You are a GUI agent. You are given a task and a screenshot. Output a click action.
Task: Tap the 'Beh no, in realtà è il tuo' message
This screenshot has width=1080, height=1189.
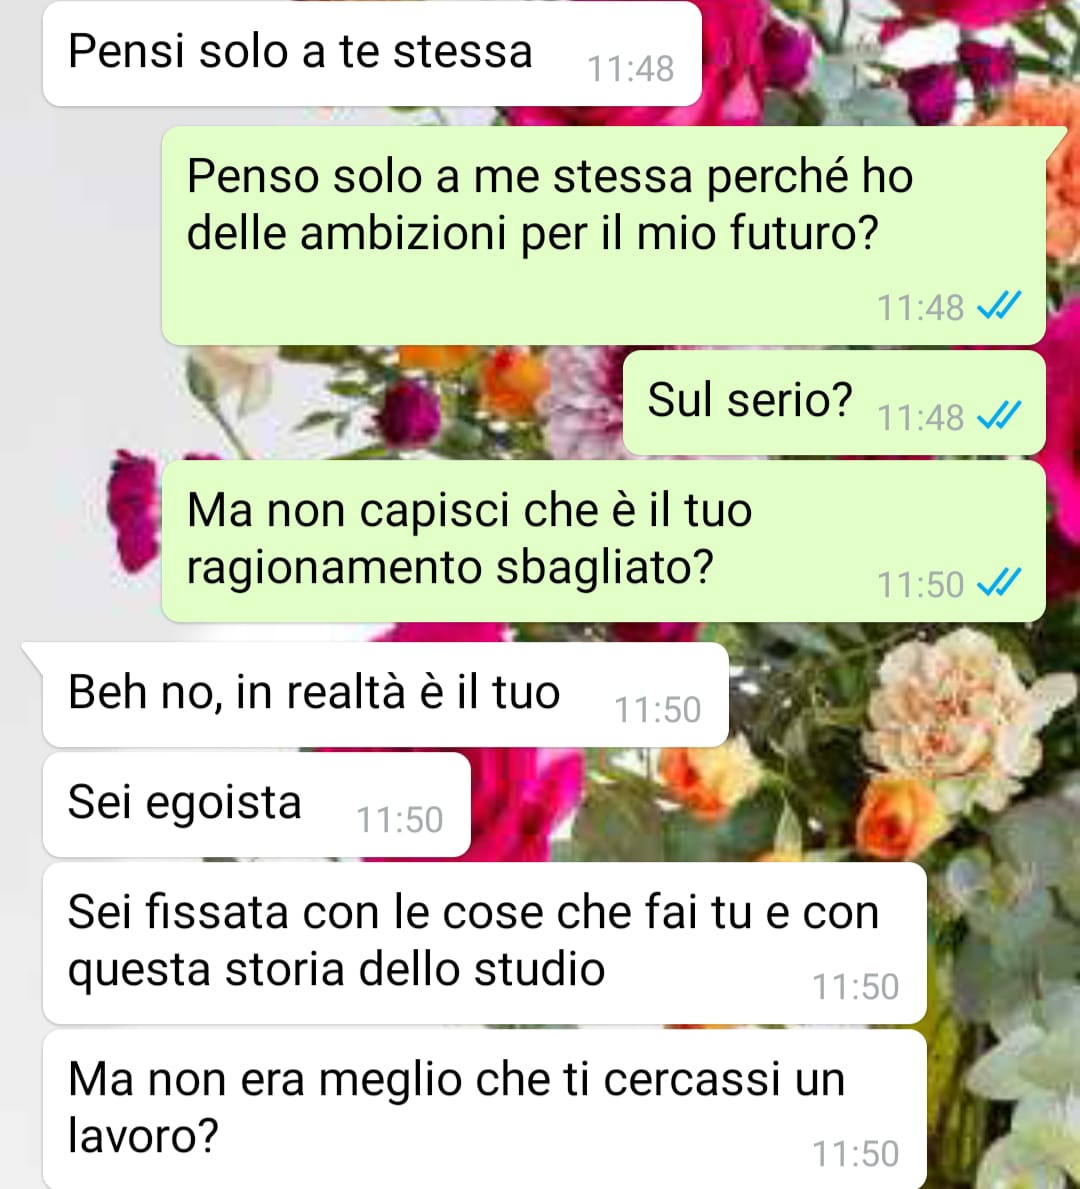385,695
